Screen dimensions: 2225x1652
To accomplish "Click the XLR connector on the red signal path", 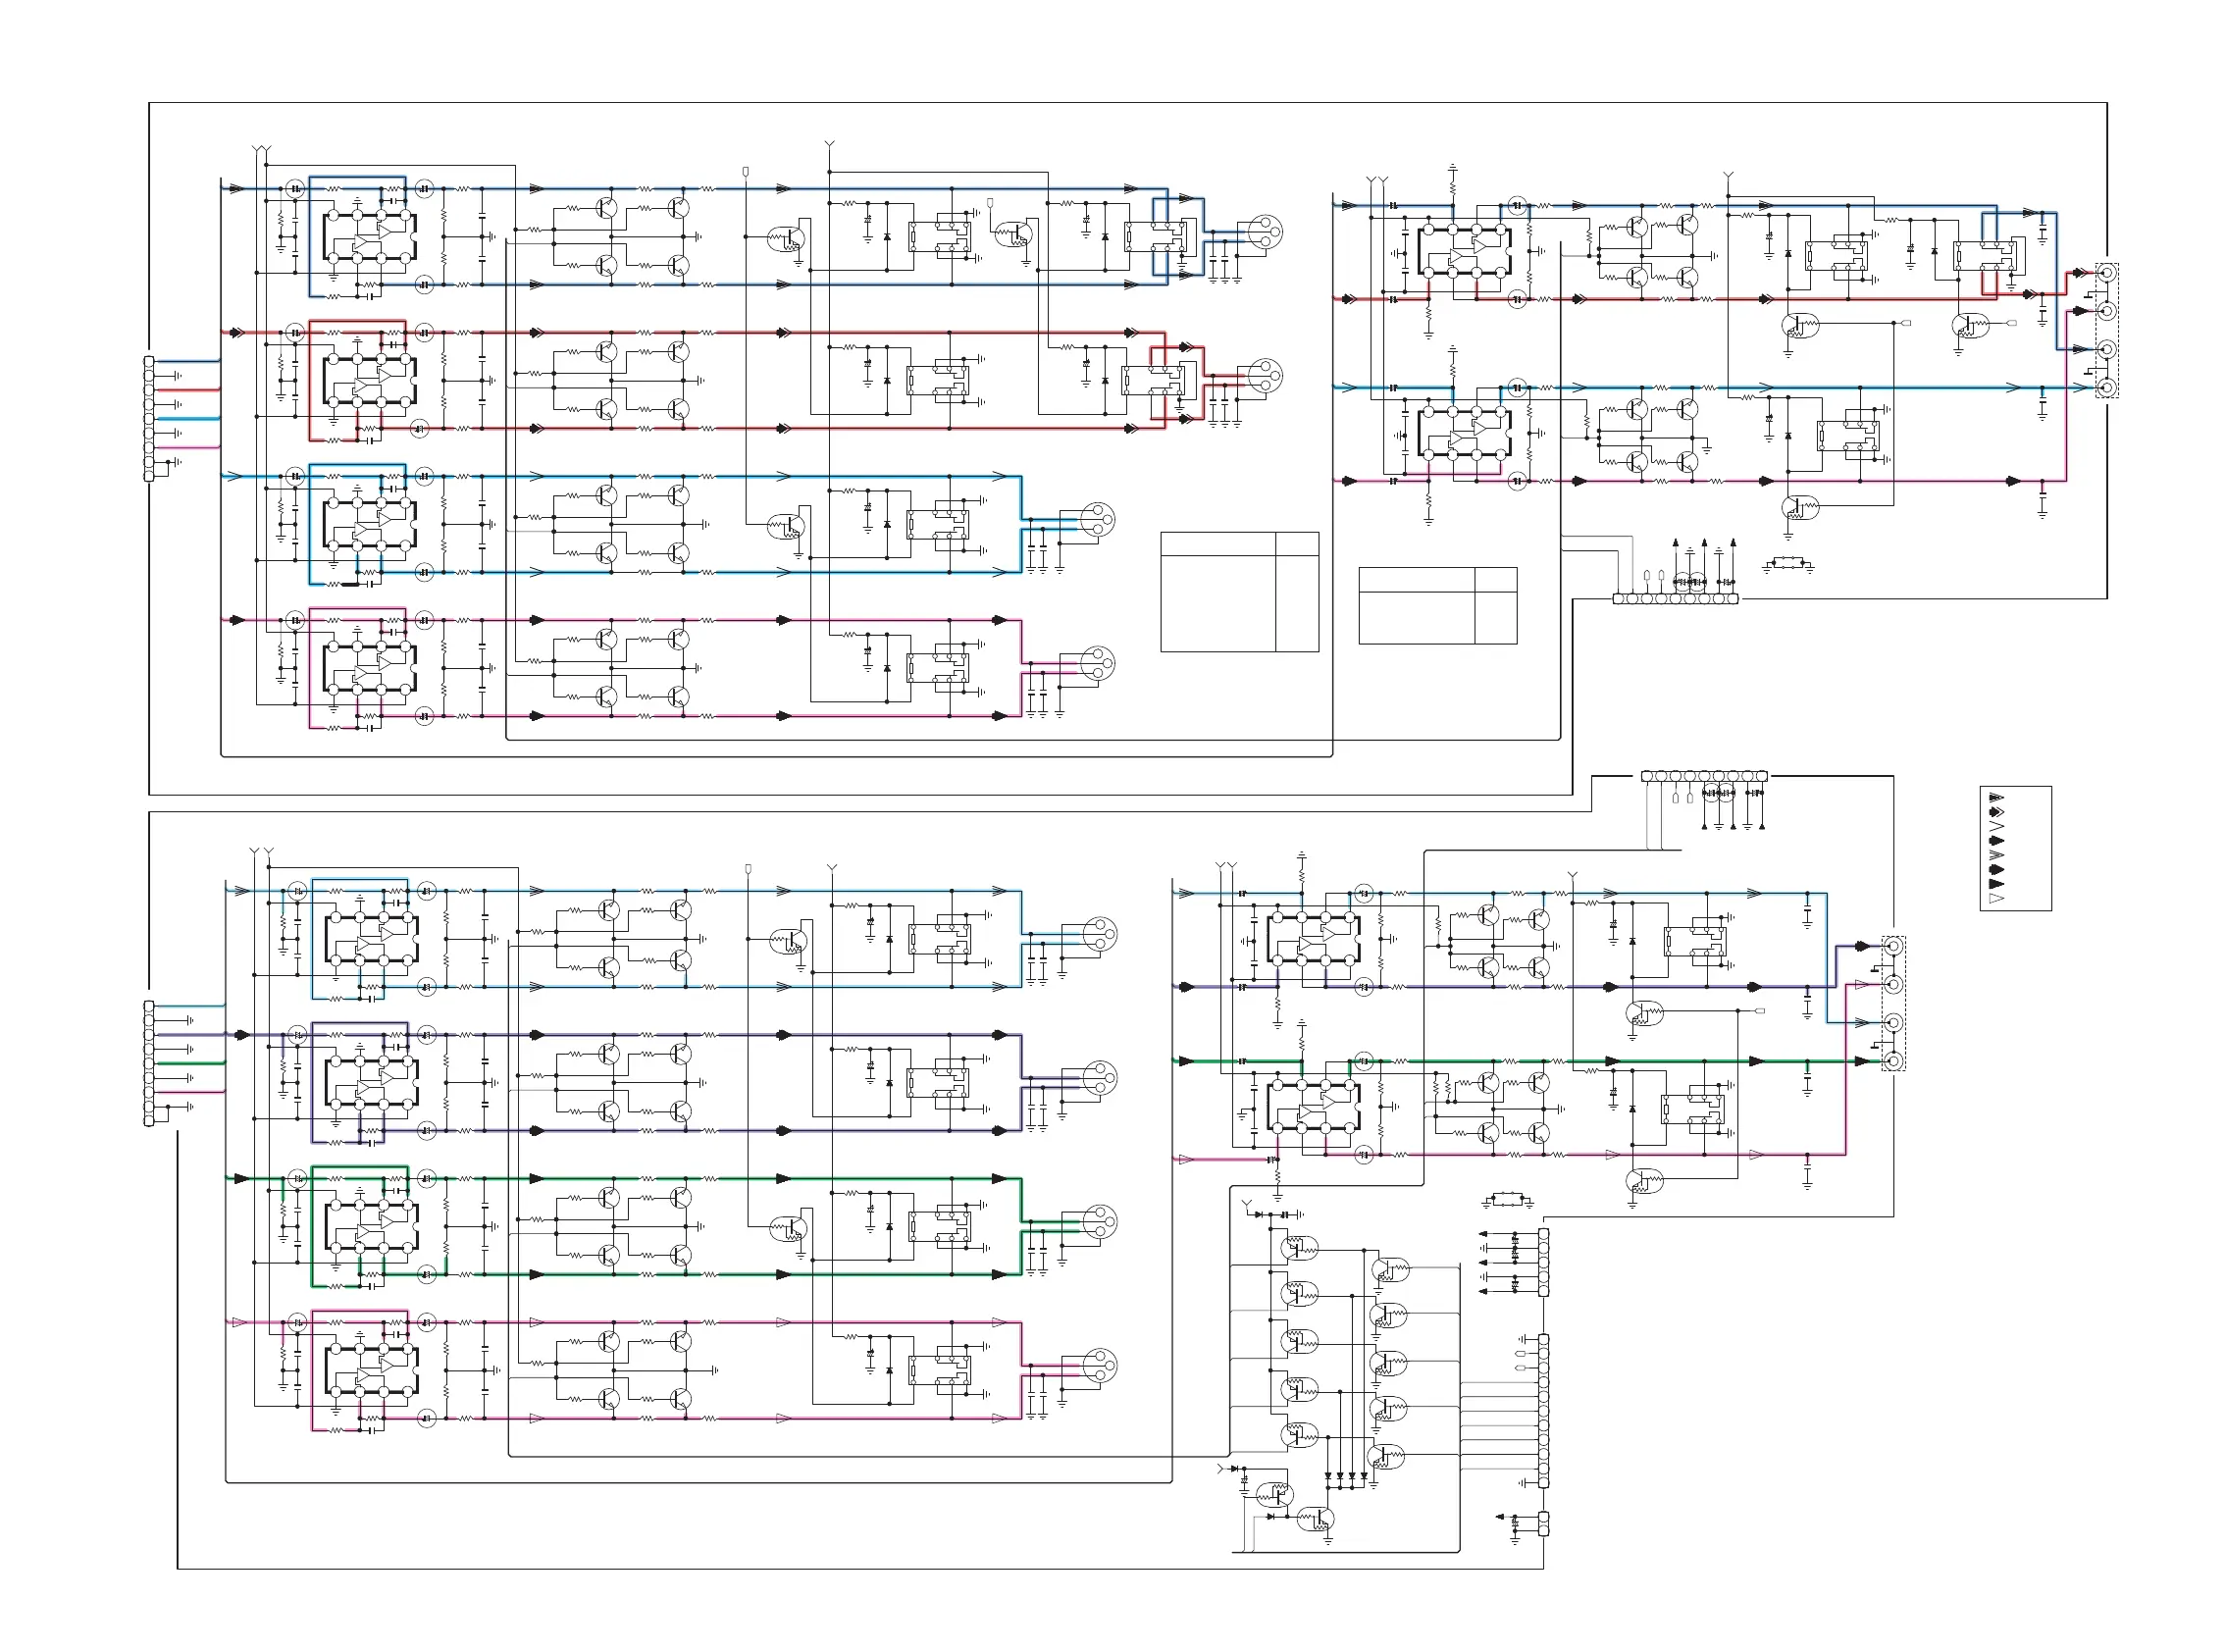I will (x=1266, y=376).
